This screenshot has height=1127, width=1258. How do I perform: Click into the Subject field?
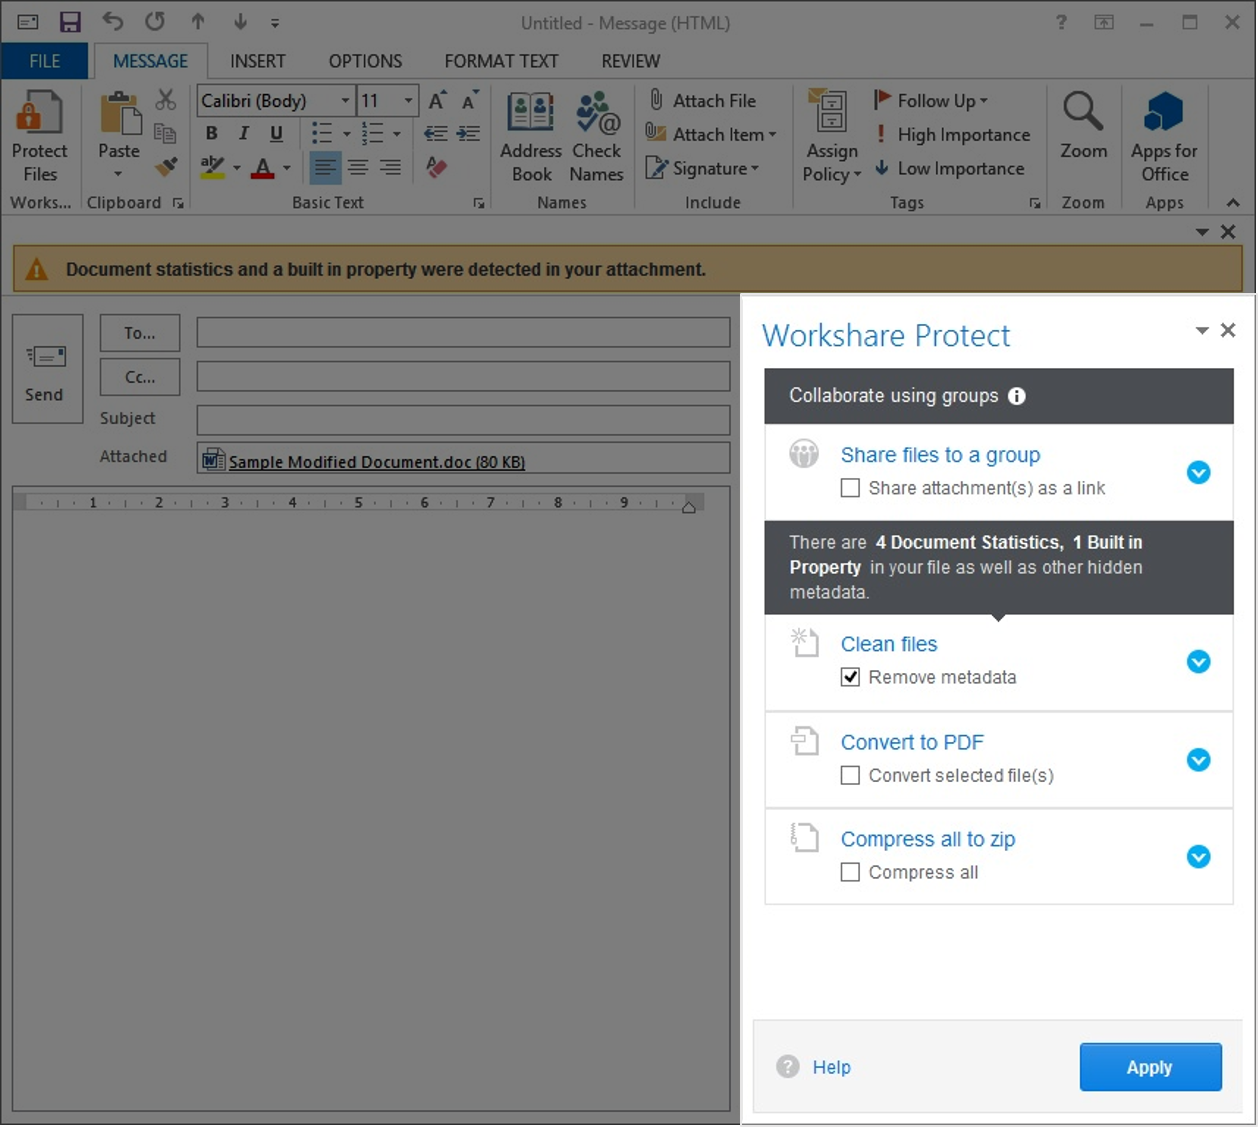[463, 419]
